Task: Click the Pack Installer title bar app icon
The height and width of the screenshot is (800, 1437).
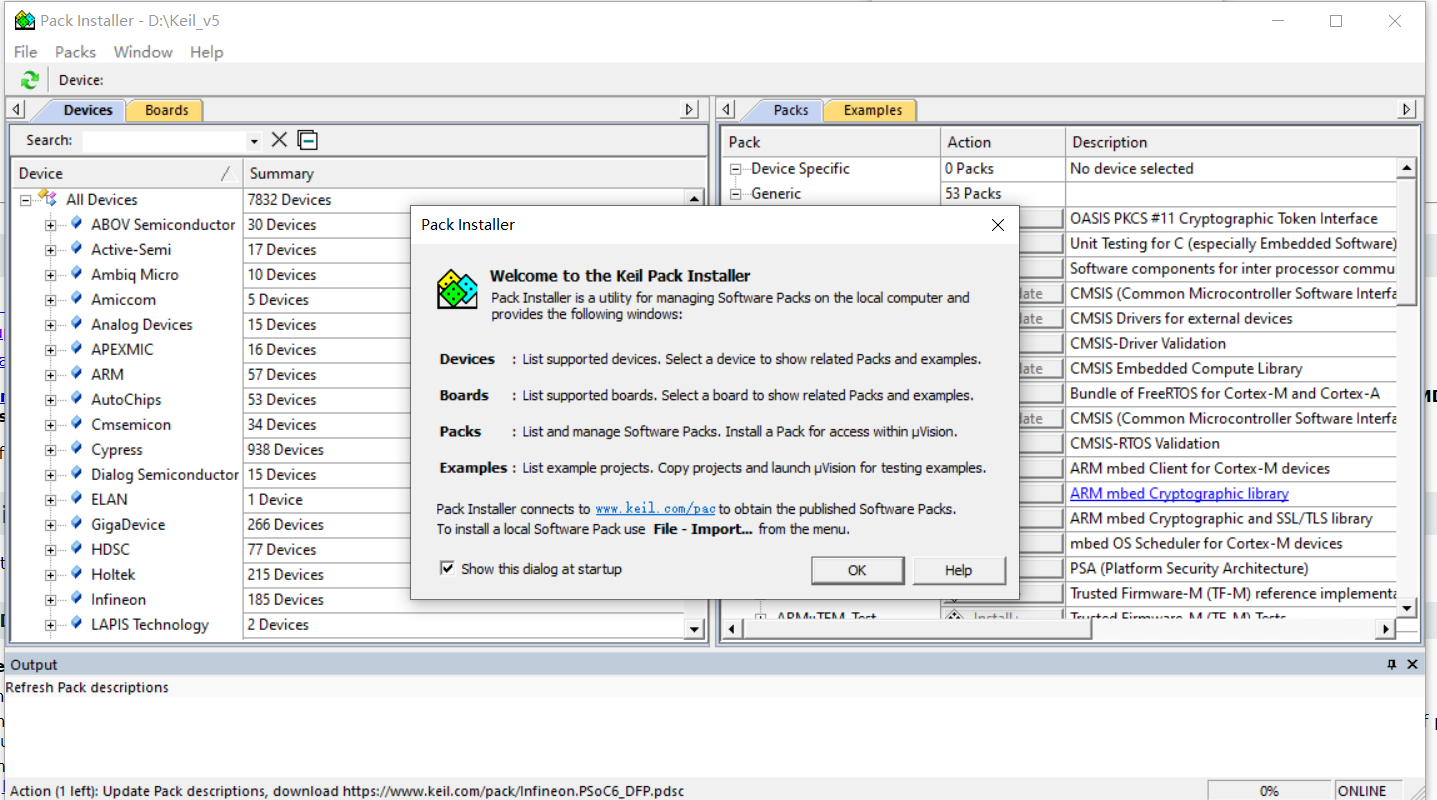Action: click(24, 20)
